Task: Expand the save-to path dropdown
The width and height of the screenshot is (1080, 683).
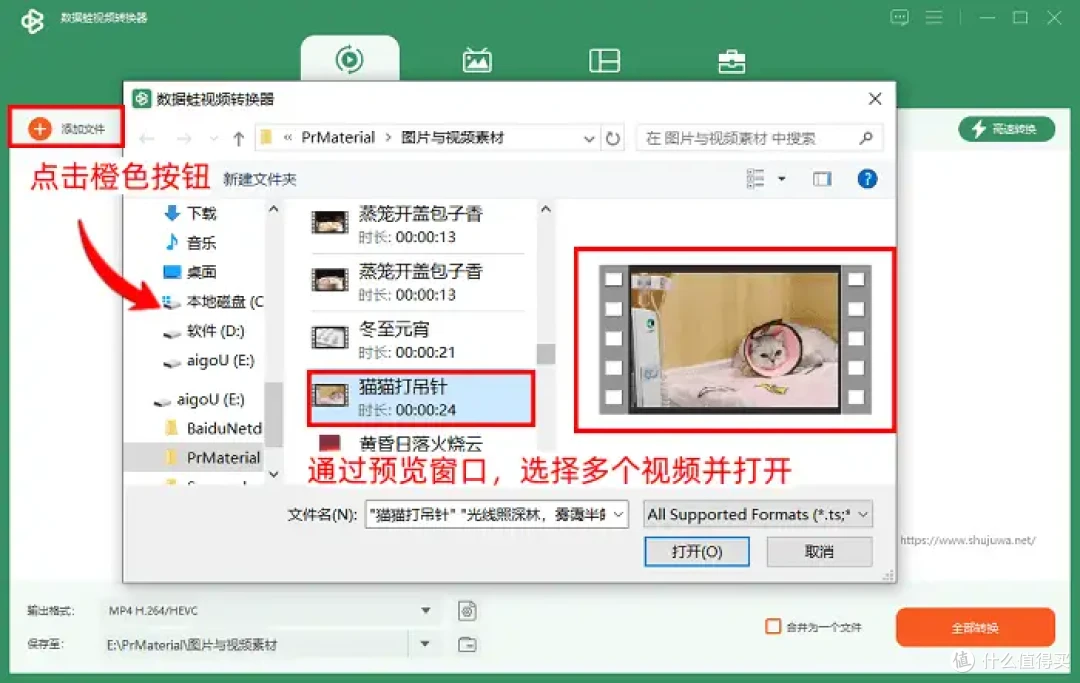Action: [425, 644]
